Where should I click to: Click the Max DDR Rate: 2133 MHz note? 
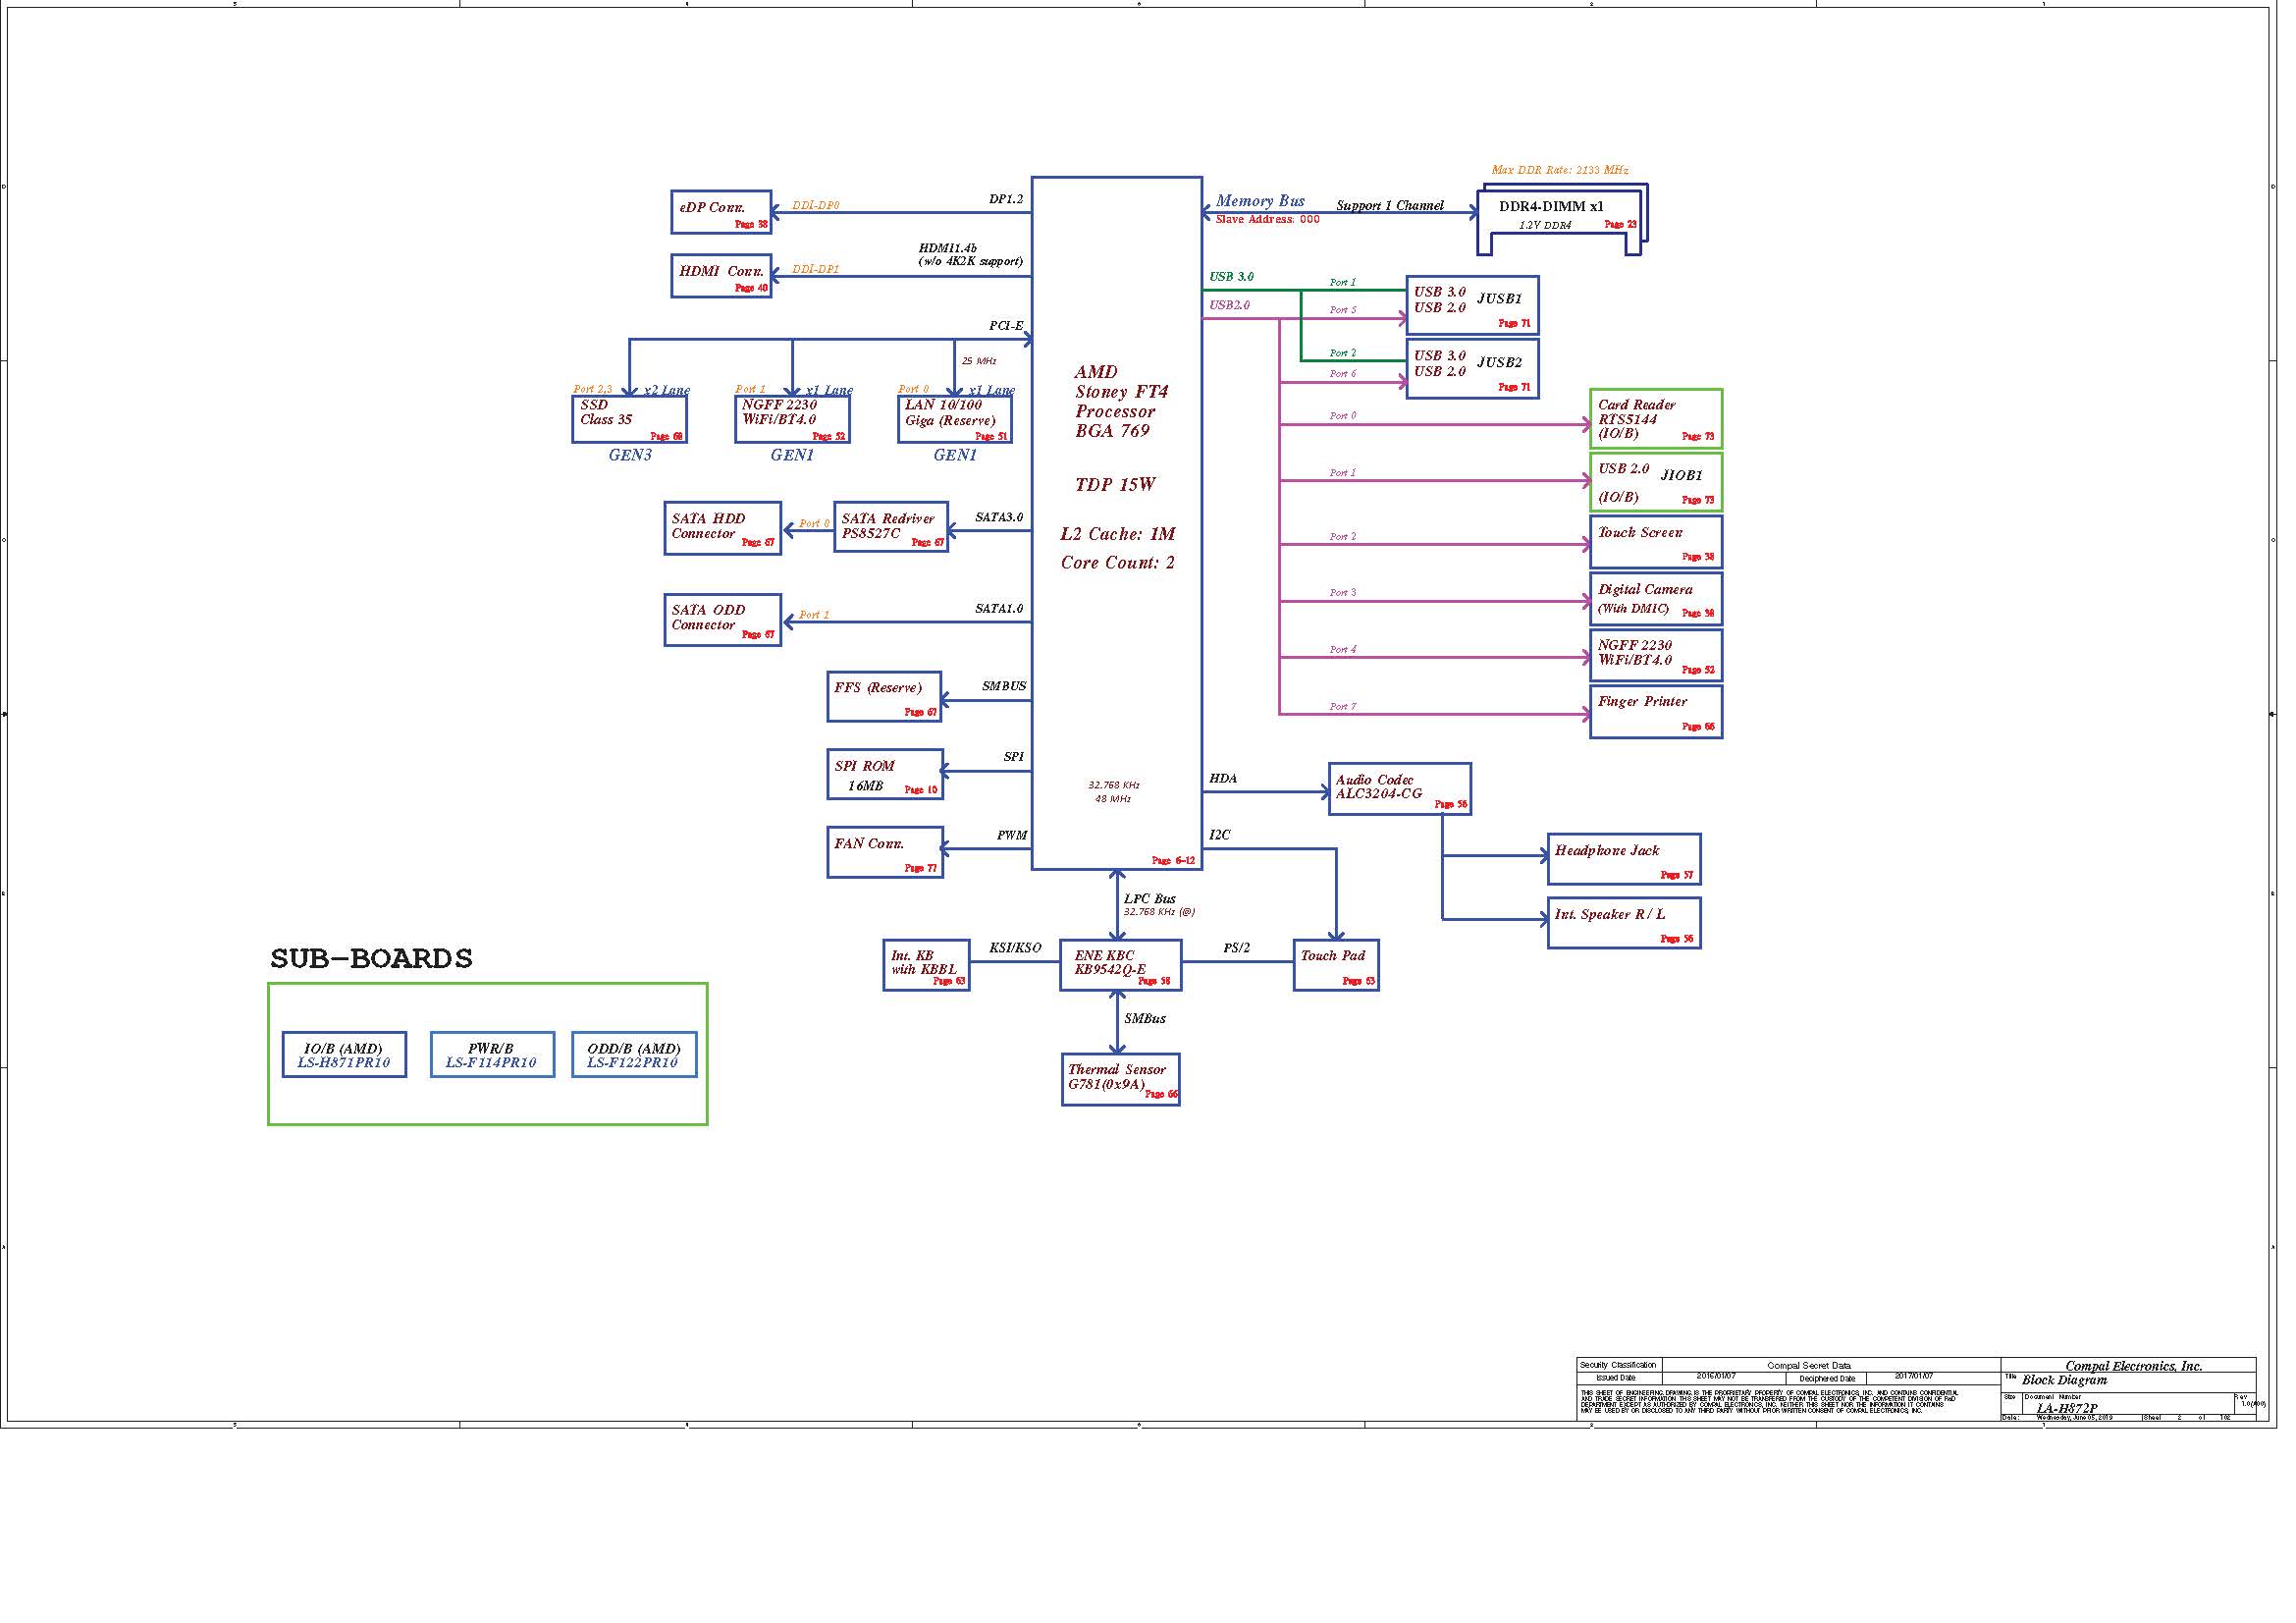(1560, 170)
